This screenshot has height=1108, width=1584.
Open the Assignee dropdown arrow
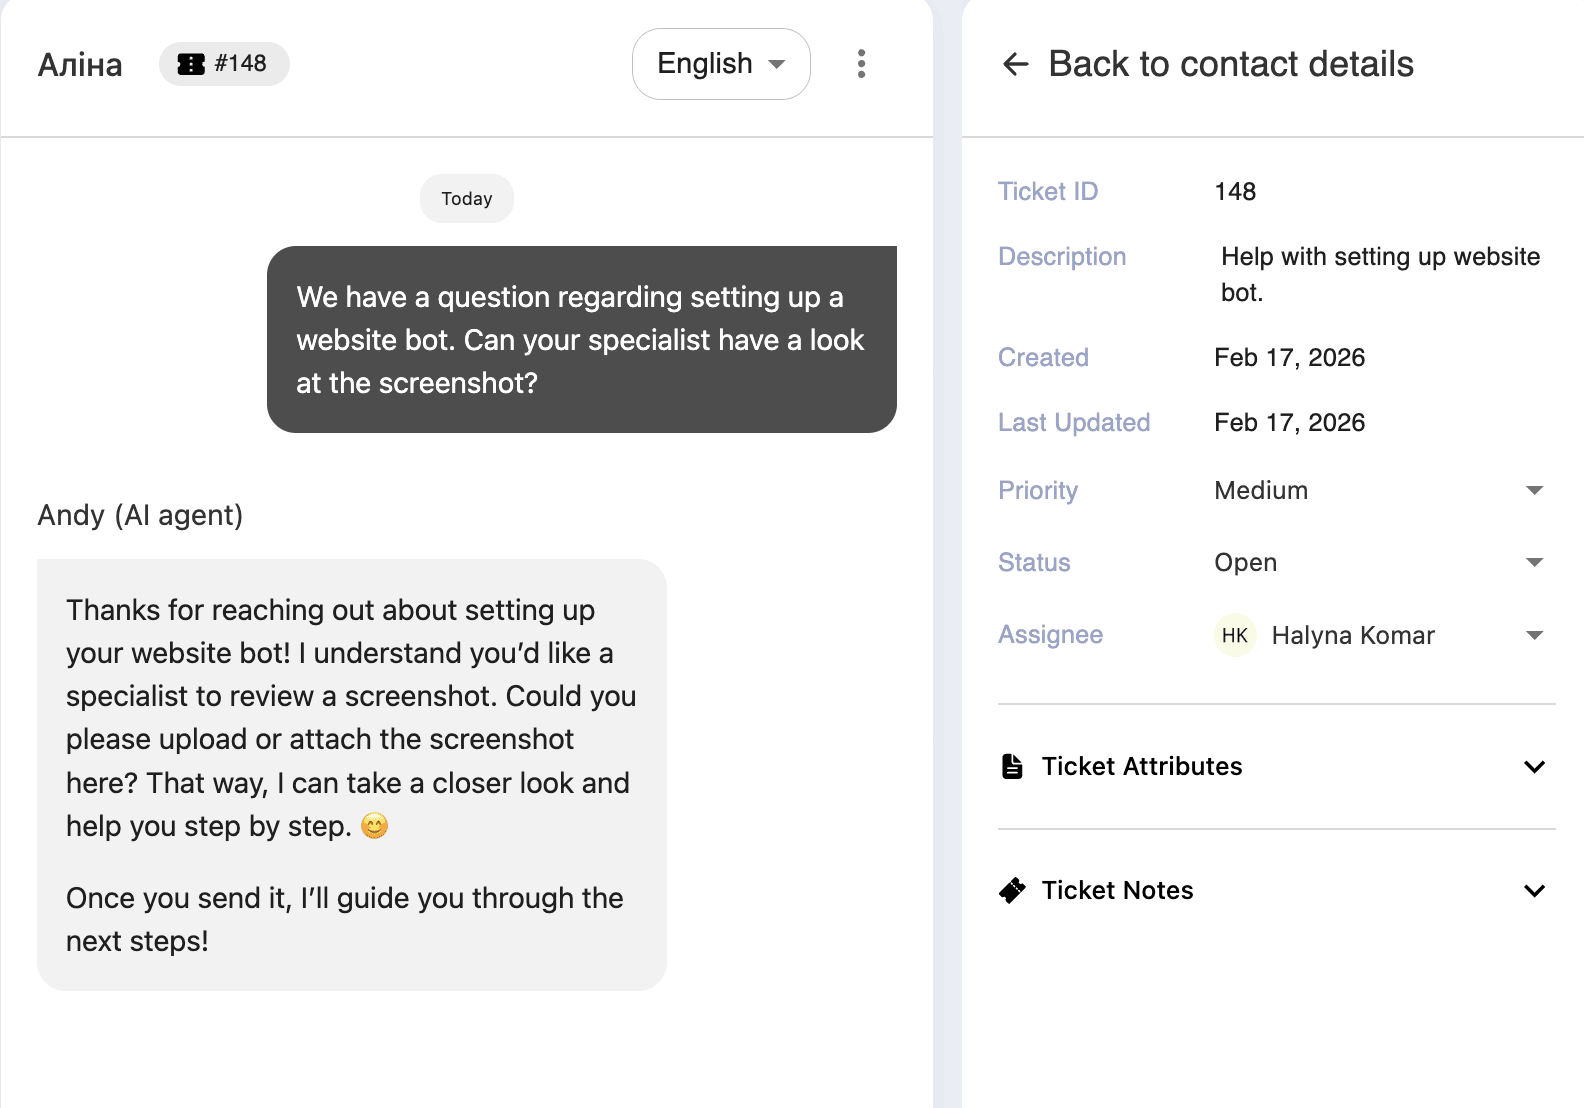(1534, 636)
